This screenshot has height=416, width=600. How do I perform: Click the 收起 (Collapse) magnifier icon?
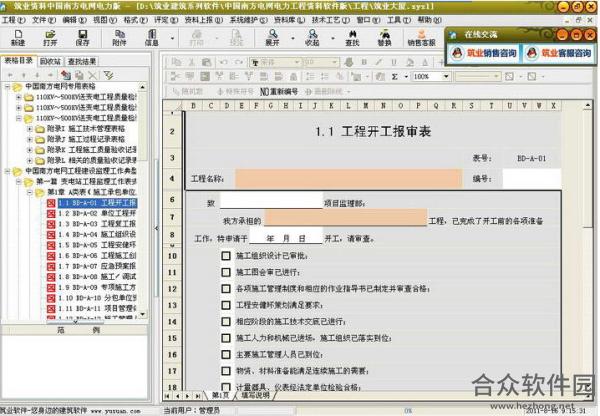click(x=312, y=35)
